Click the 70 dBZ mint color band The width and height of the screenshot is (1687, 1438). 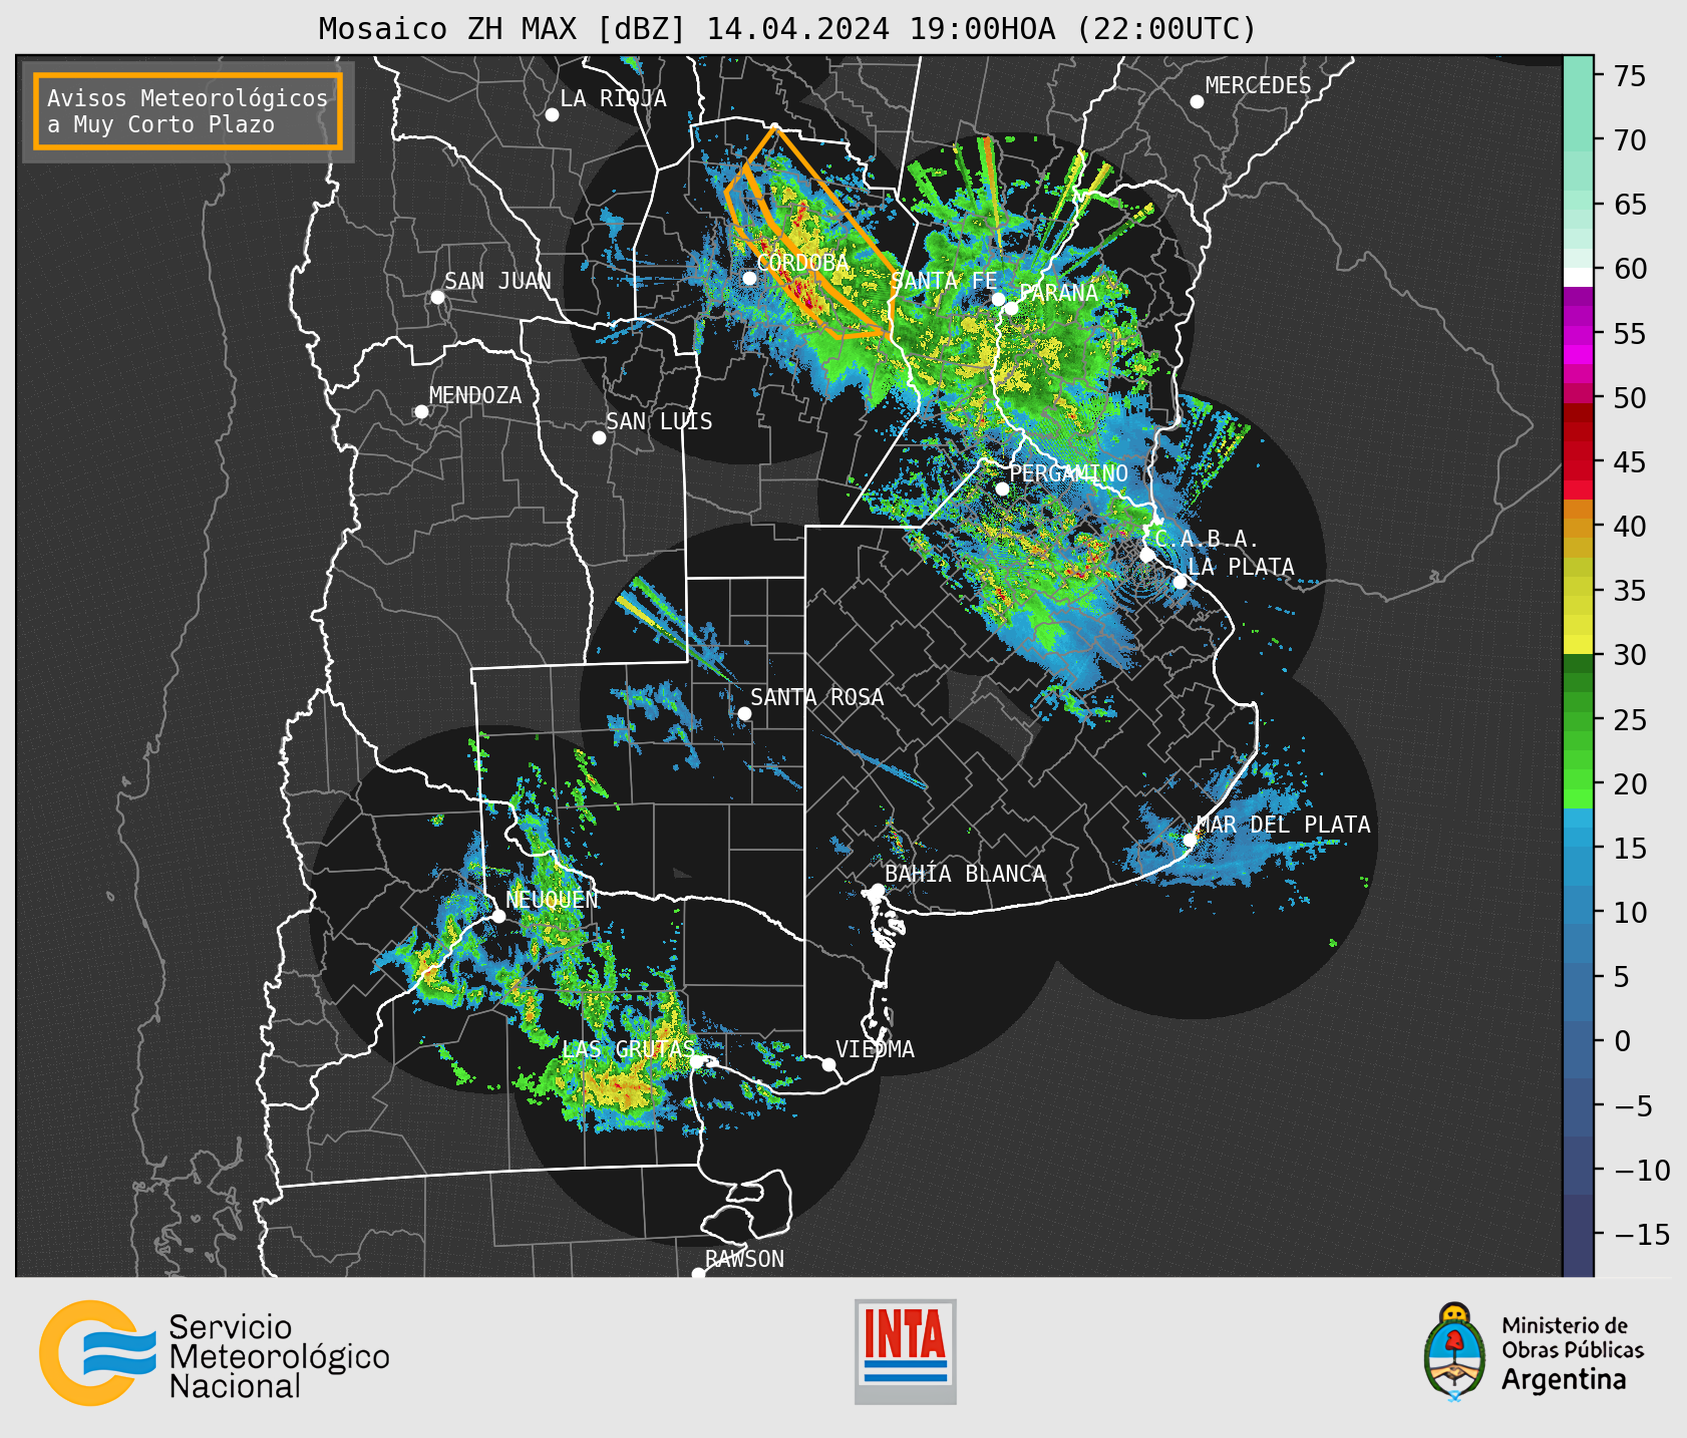(1578, 140)
